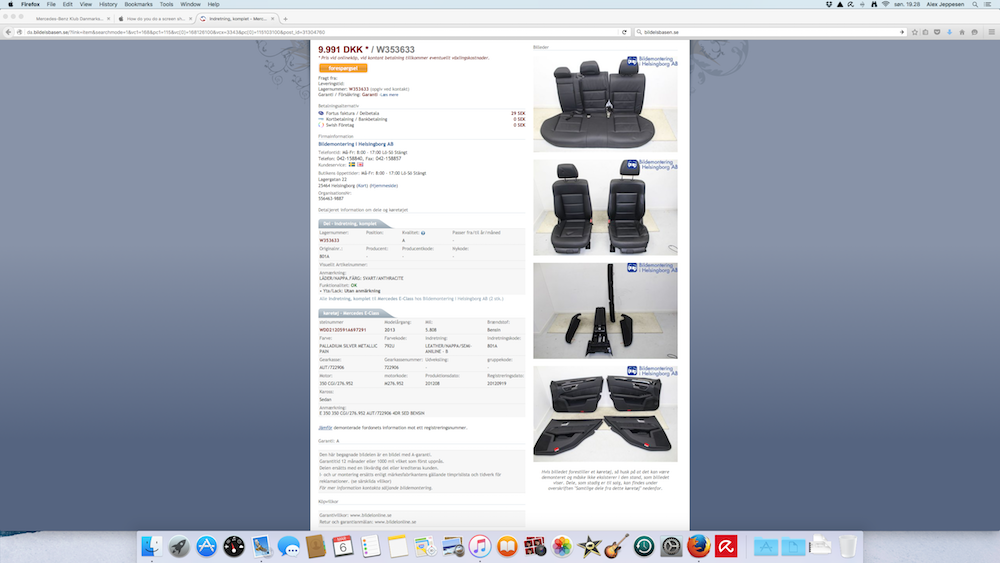
Task: Open Photos from the Dock
Action: [x=562, y=546]
